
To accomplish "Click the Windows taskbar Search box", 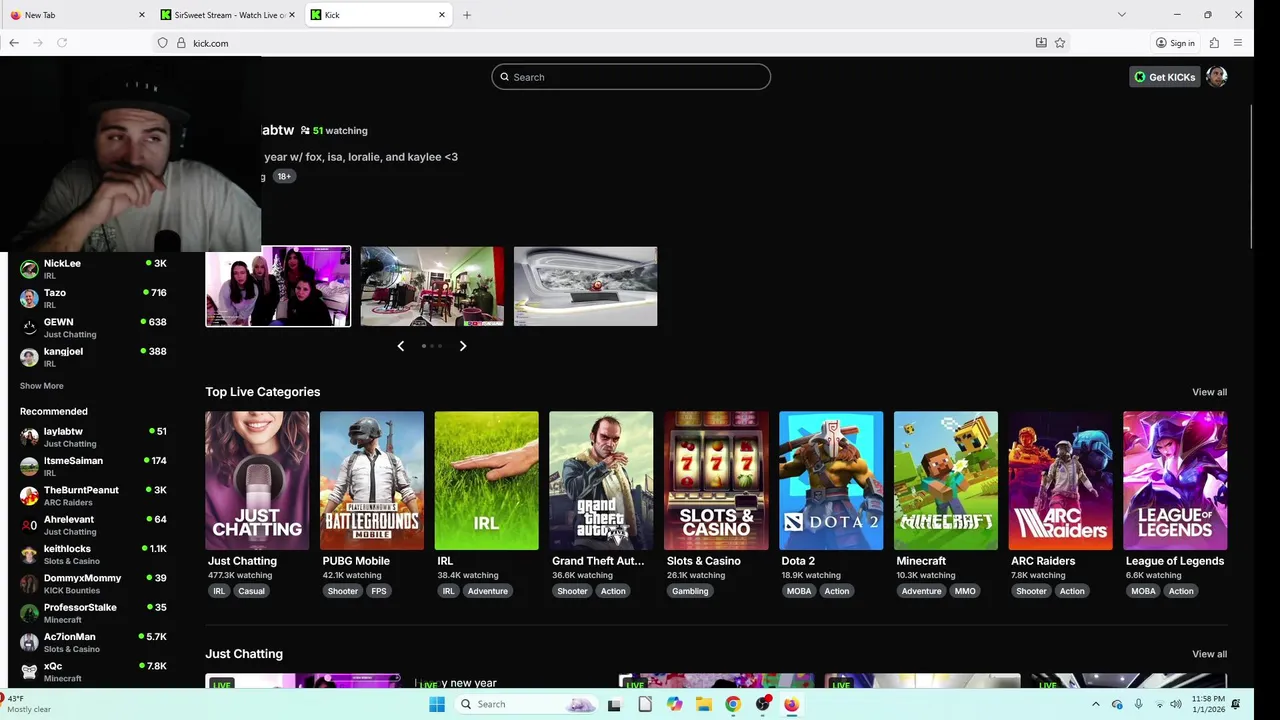I will pos(528,704).
